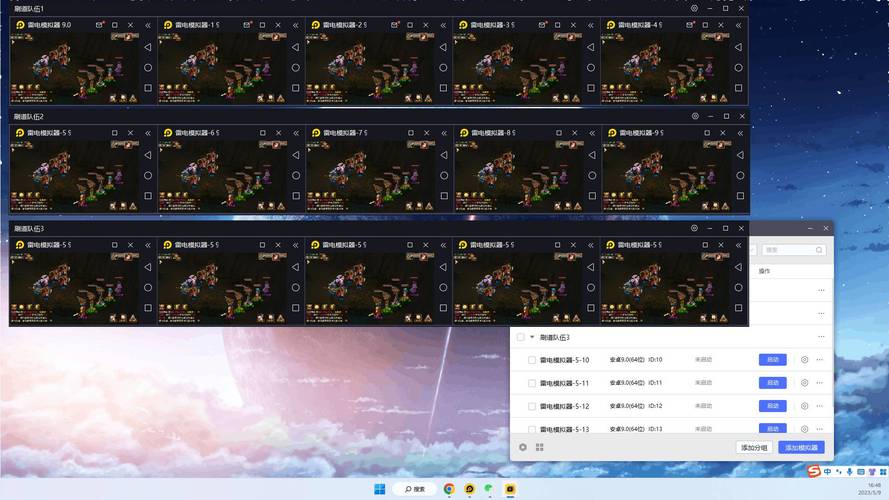Image resolution: width=889 pixels, height=500 pixels.
Task: Expand sidebar chevron of 雷电模拟器-7
Action: tap(444, 133)
